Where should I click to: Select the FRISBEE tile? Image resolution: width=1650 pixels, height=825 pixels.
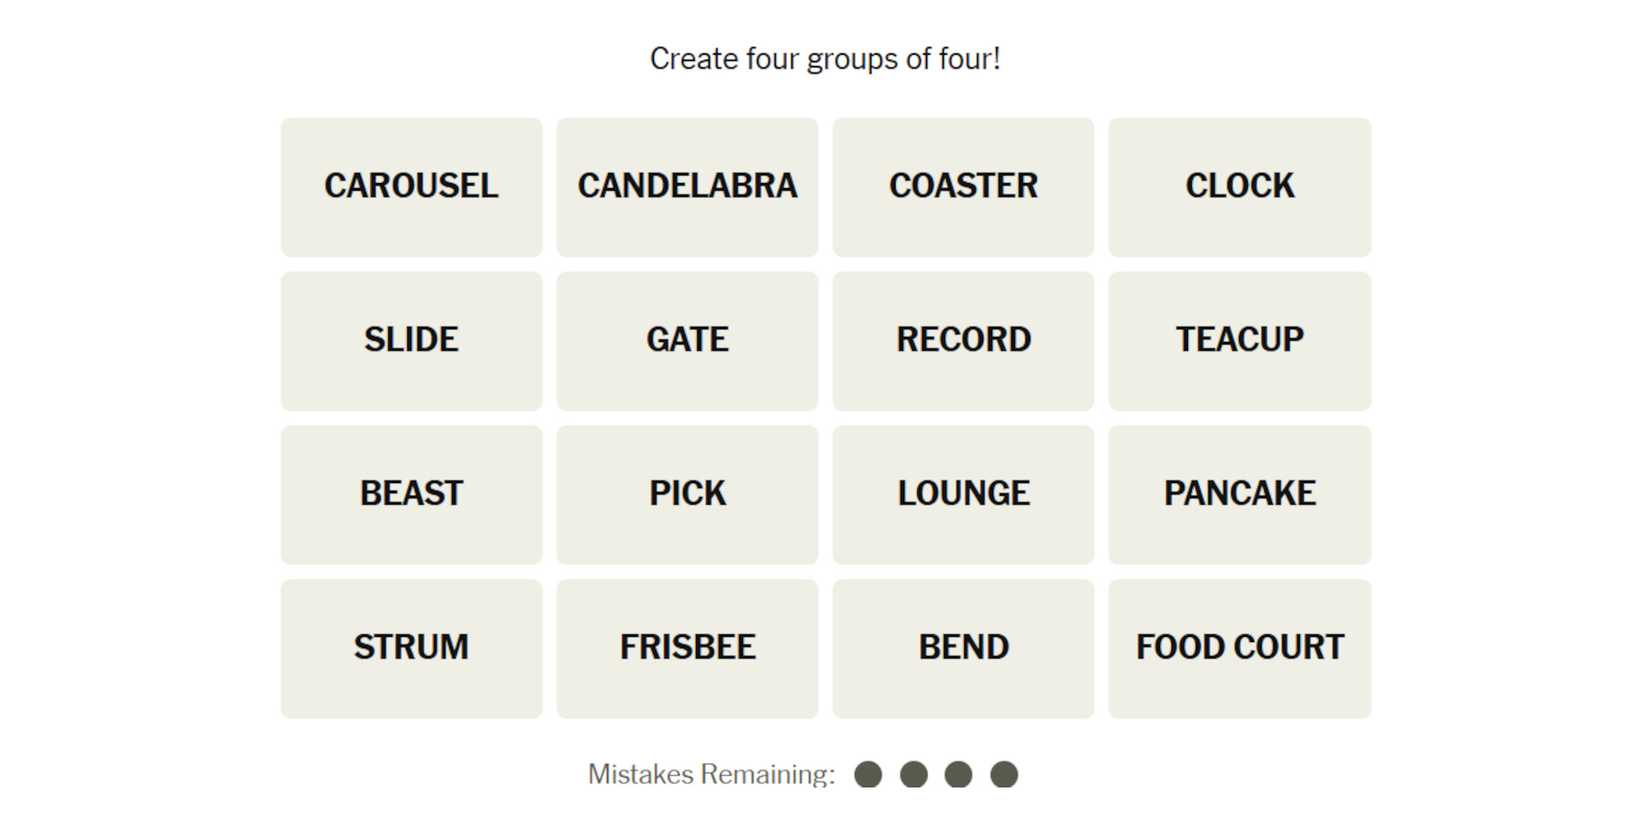(x=687, y=649)
